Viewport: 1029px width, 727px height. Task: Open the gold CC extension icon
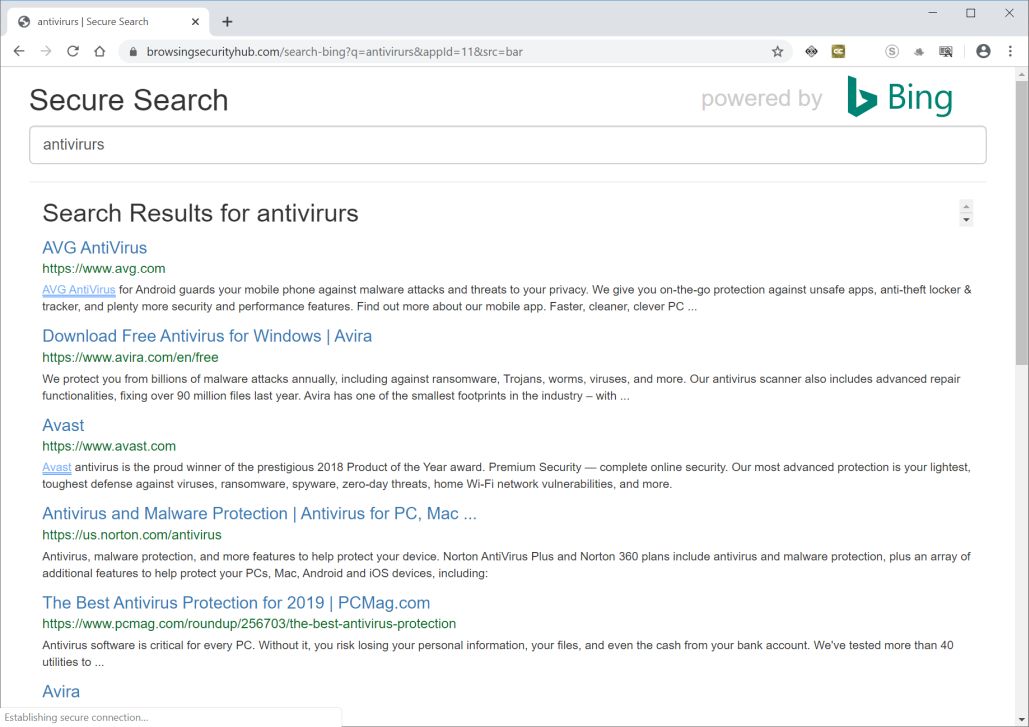point(838,51)
